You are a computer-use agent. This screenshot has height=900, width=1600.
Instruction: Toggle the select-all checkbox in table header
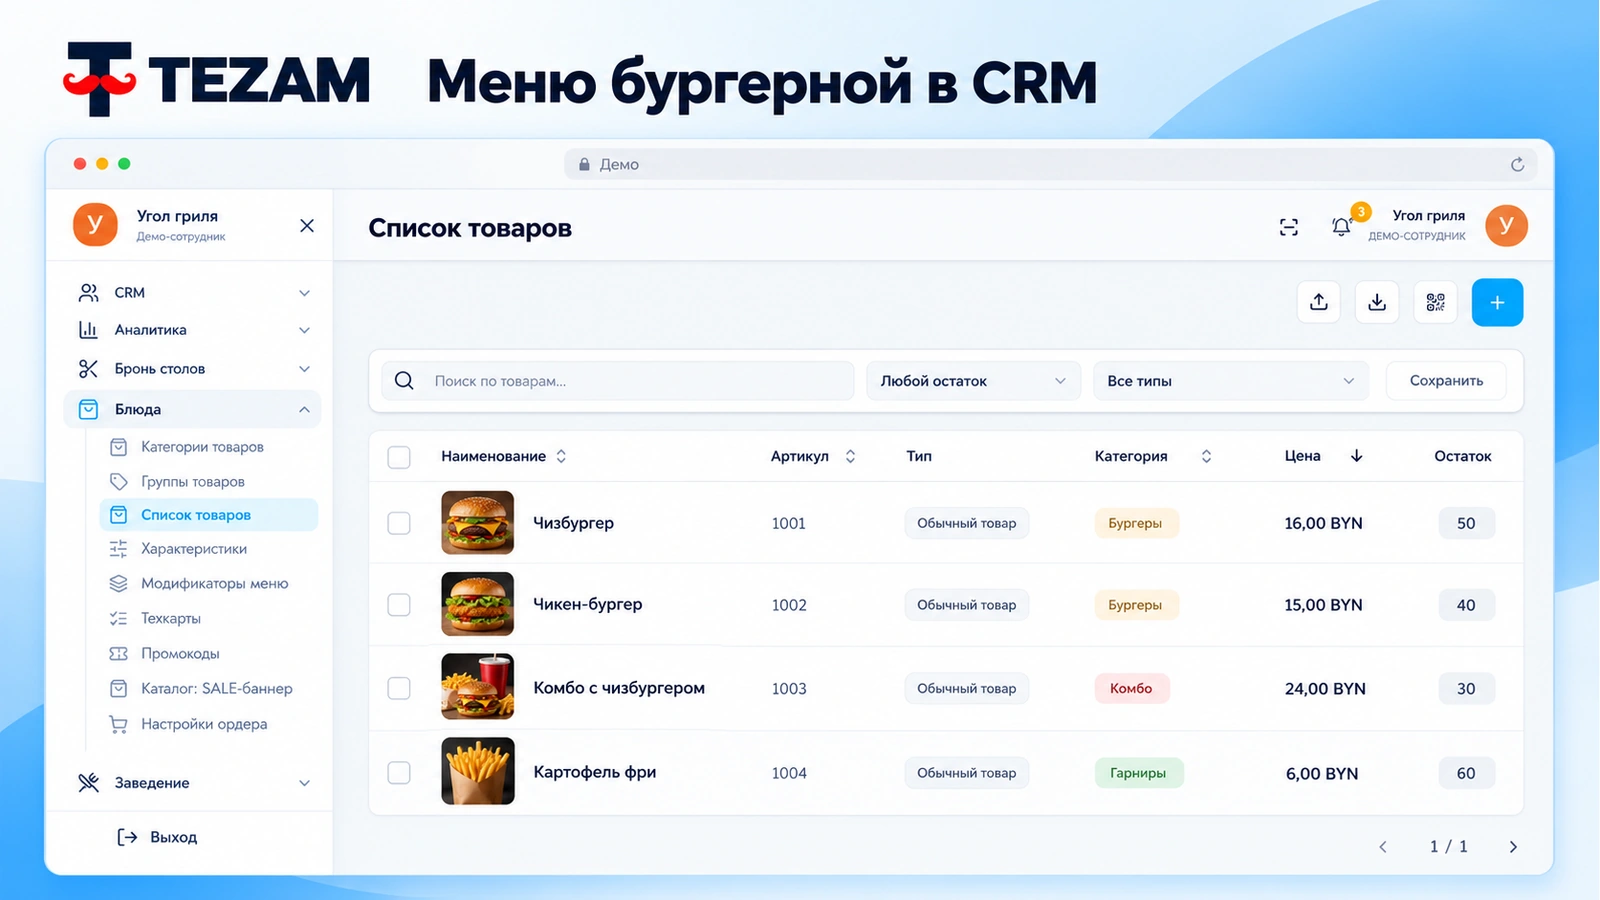[x=399, y=457]
